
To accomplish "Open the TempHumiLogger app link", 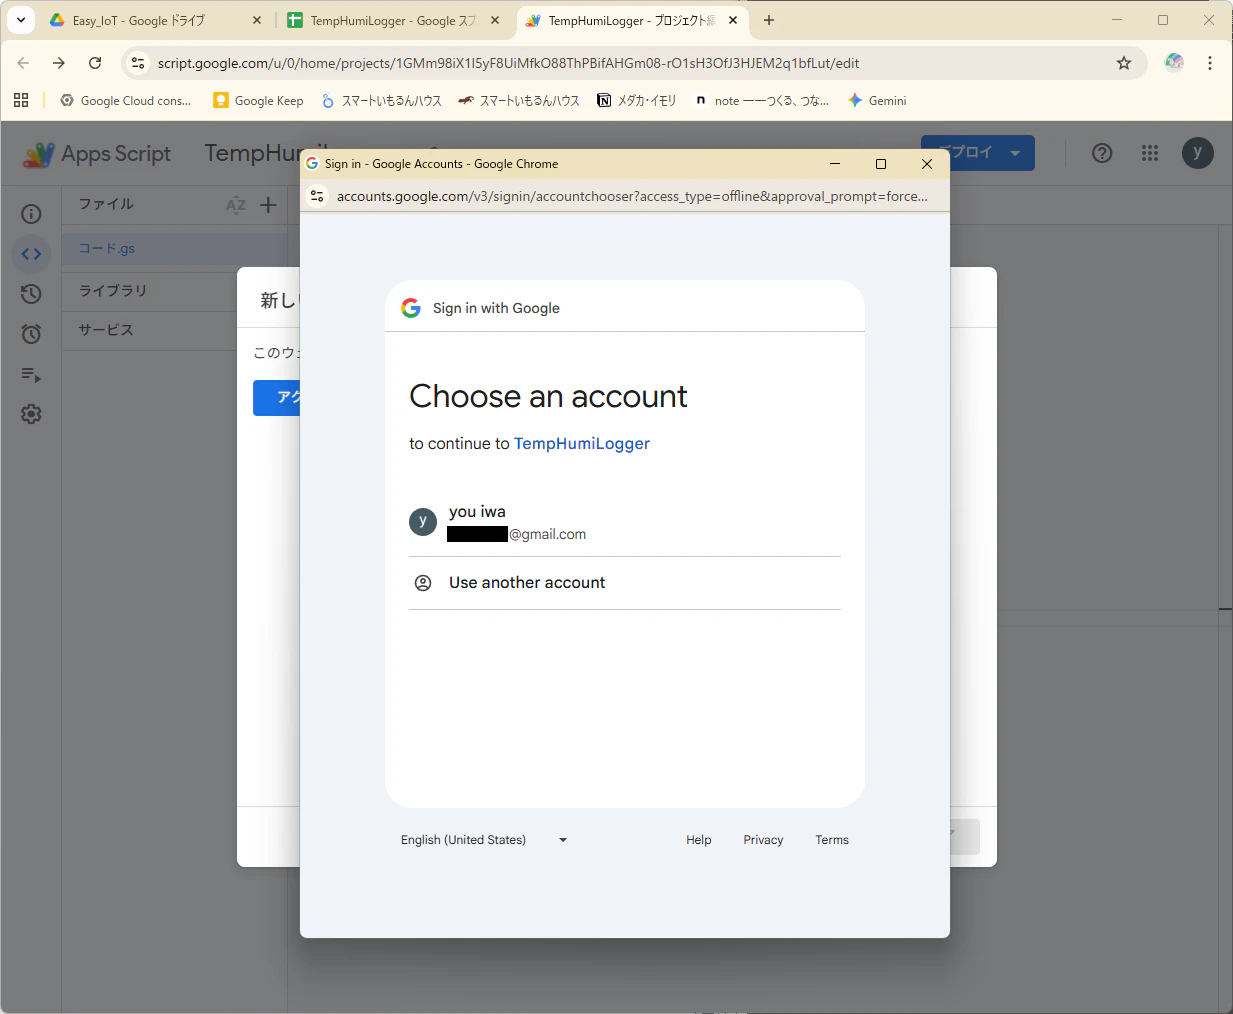I will click(581, 443).
